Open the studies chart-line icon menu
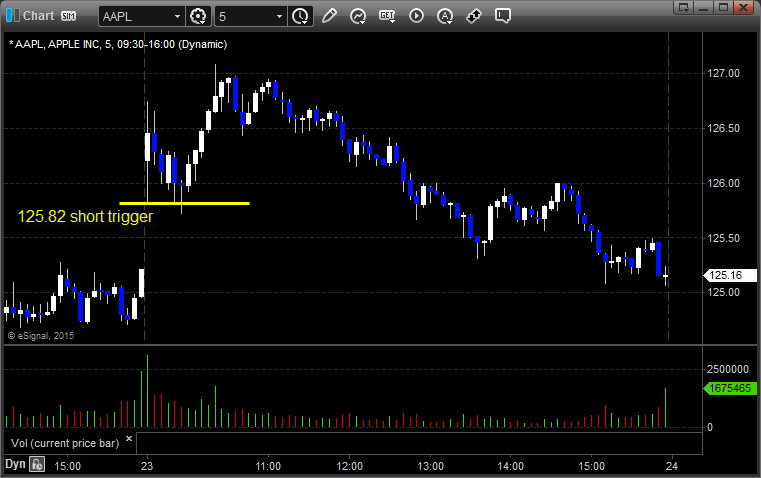 [x=358, y=16]
